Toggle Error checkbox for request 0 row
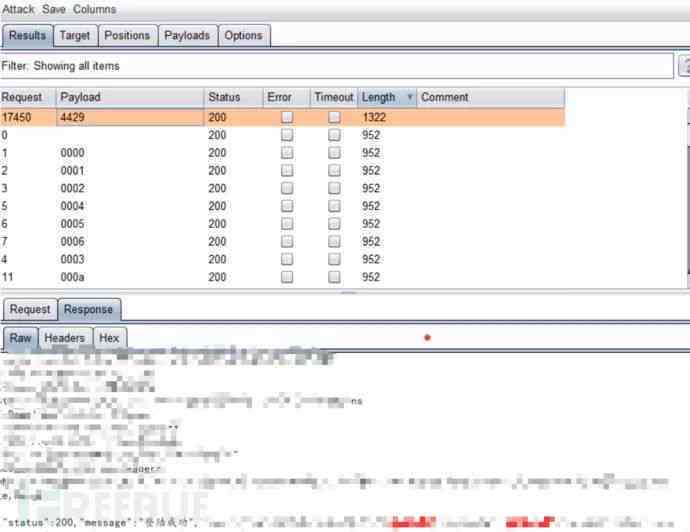690x532 pixels. tap(287, 135)
